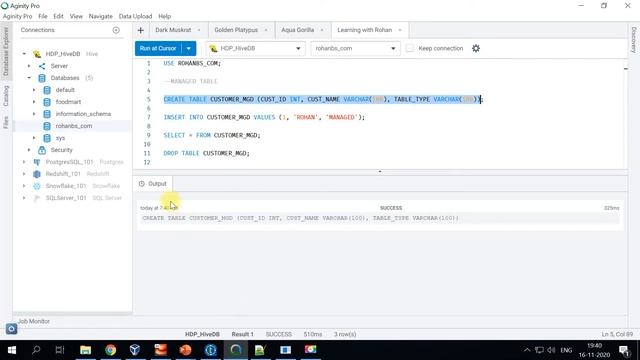Click the INSERT INTO line in editor
Screen dimensions: 640x360
coord(264,117)
